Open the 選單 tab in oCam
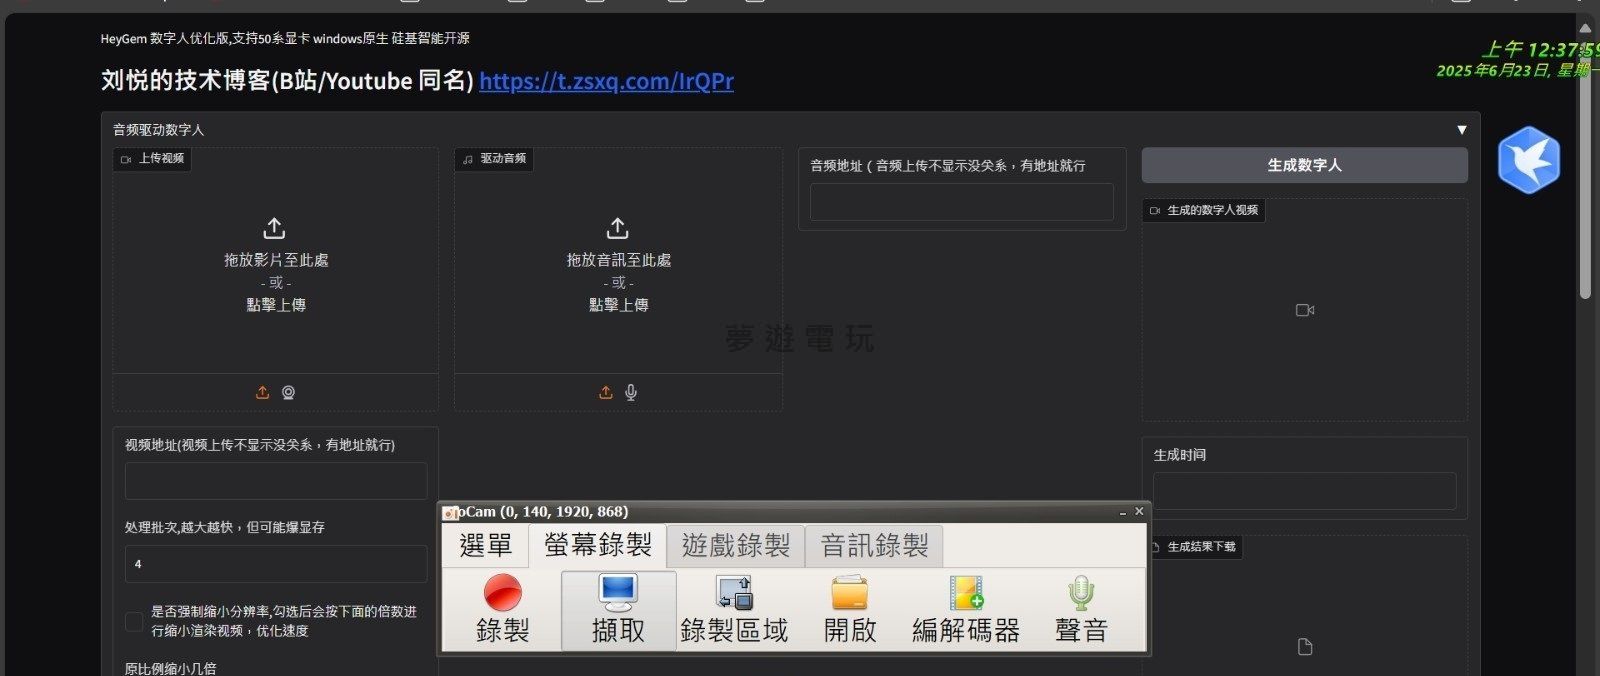1600x676 pixels. pyautogui.click(x=485, y=546)
